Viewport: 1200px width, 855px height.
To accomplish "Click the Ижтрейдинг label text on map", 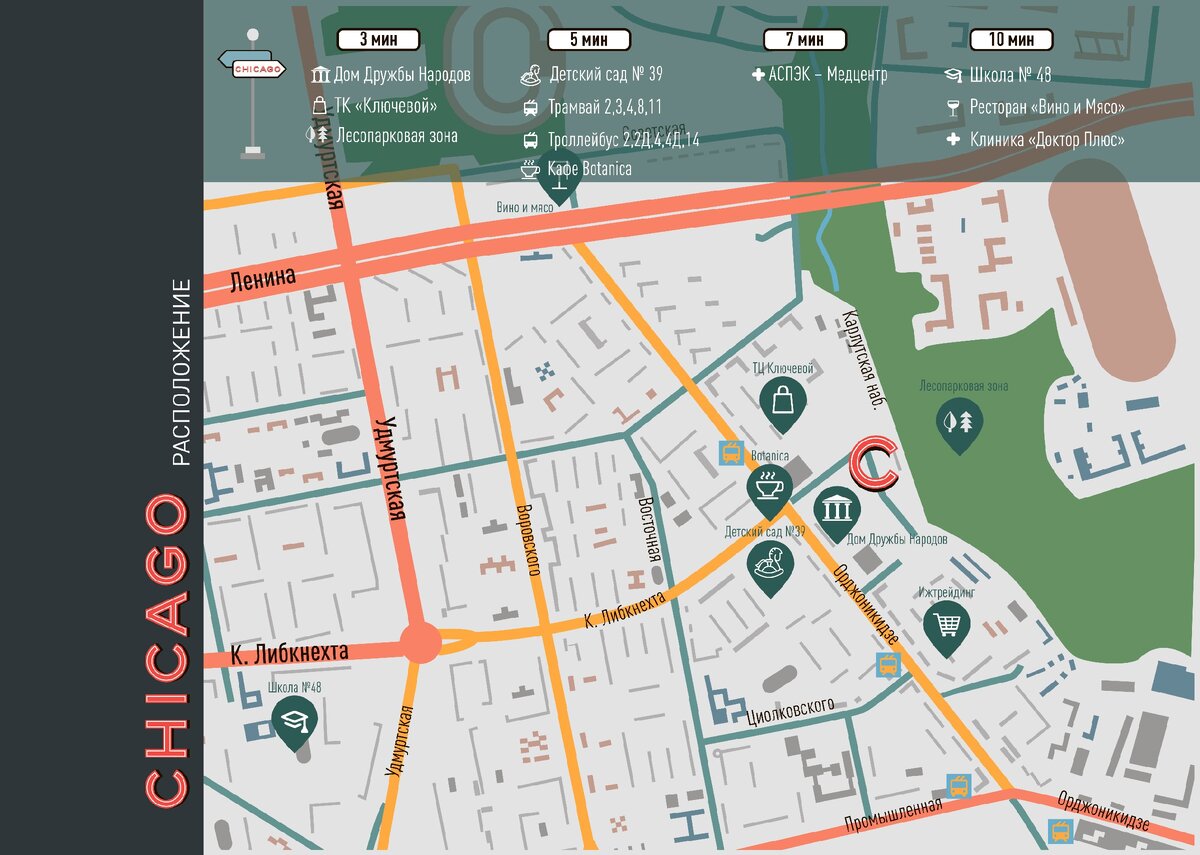I will [946, 593].
